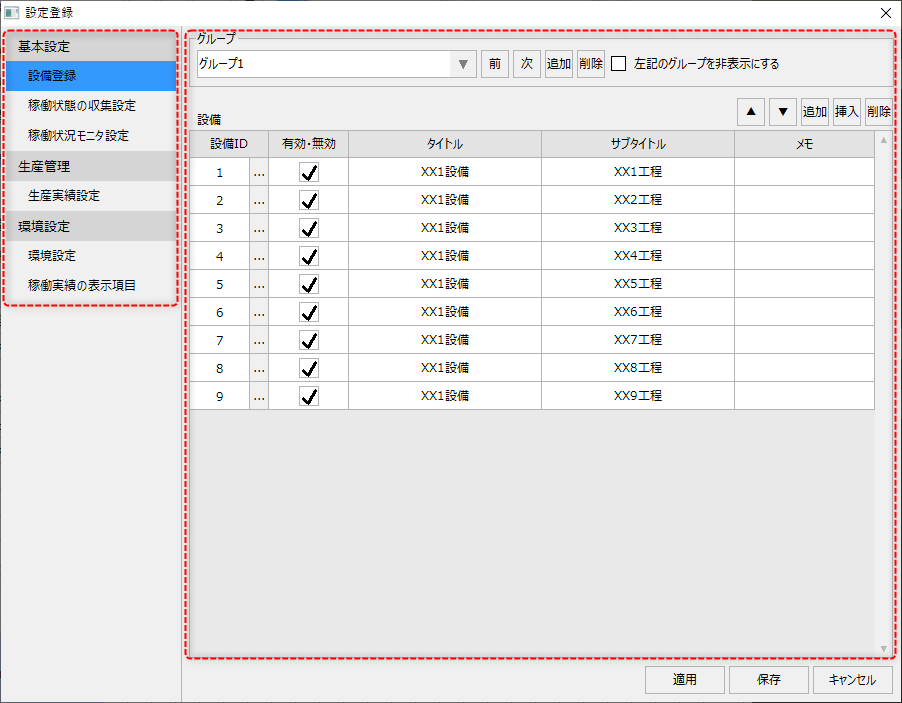Insert an equipment row with 挿入
The image size is (902, 703).
point(846,111)
